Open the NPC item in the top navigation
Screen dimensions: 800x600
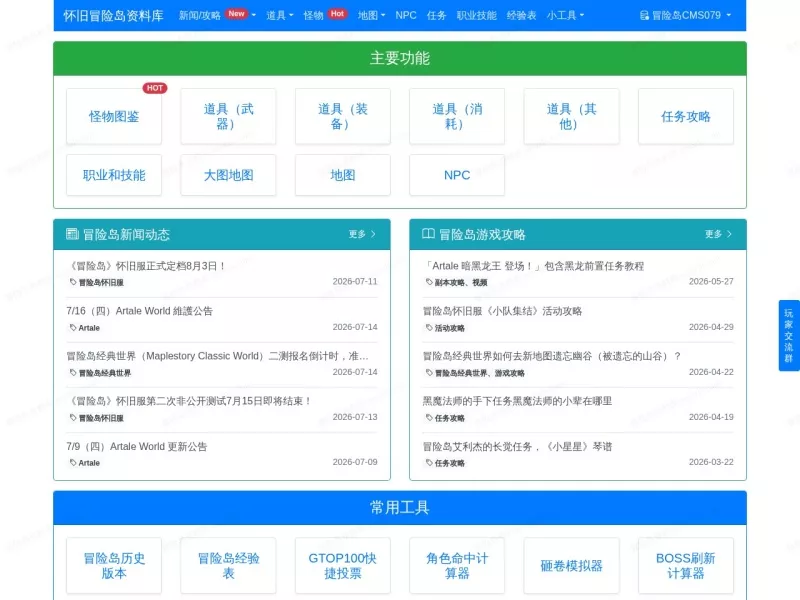point(406,15)
